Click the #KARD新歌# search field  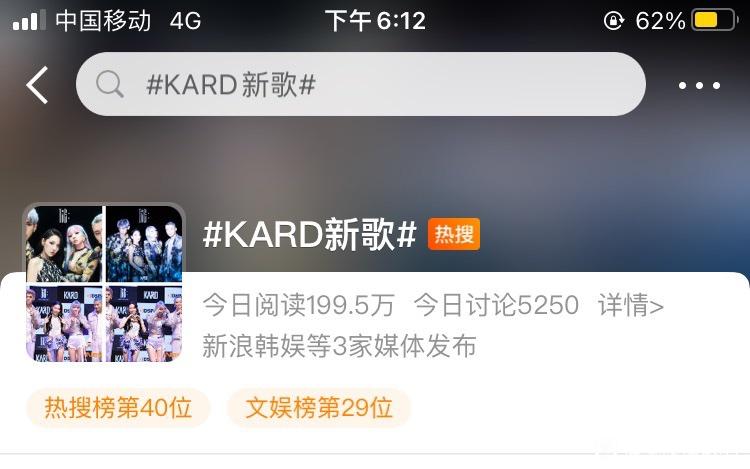[x=361, y=84]
